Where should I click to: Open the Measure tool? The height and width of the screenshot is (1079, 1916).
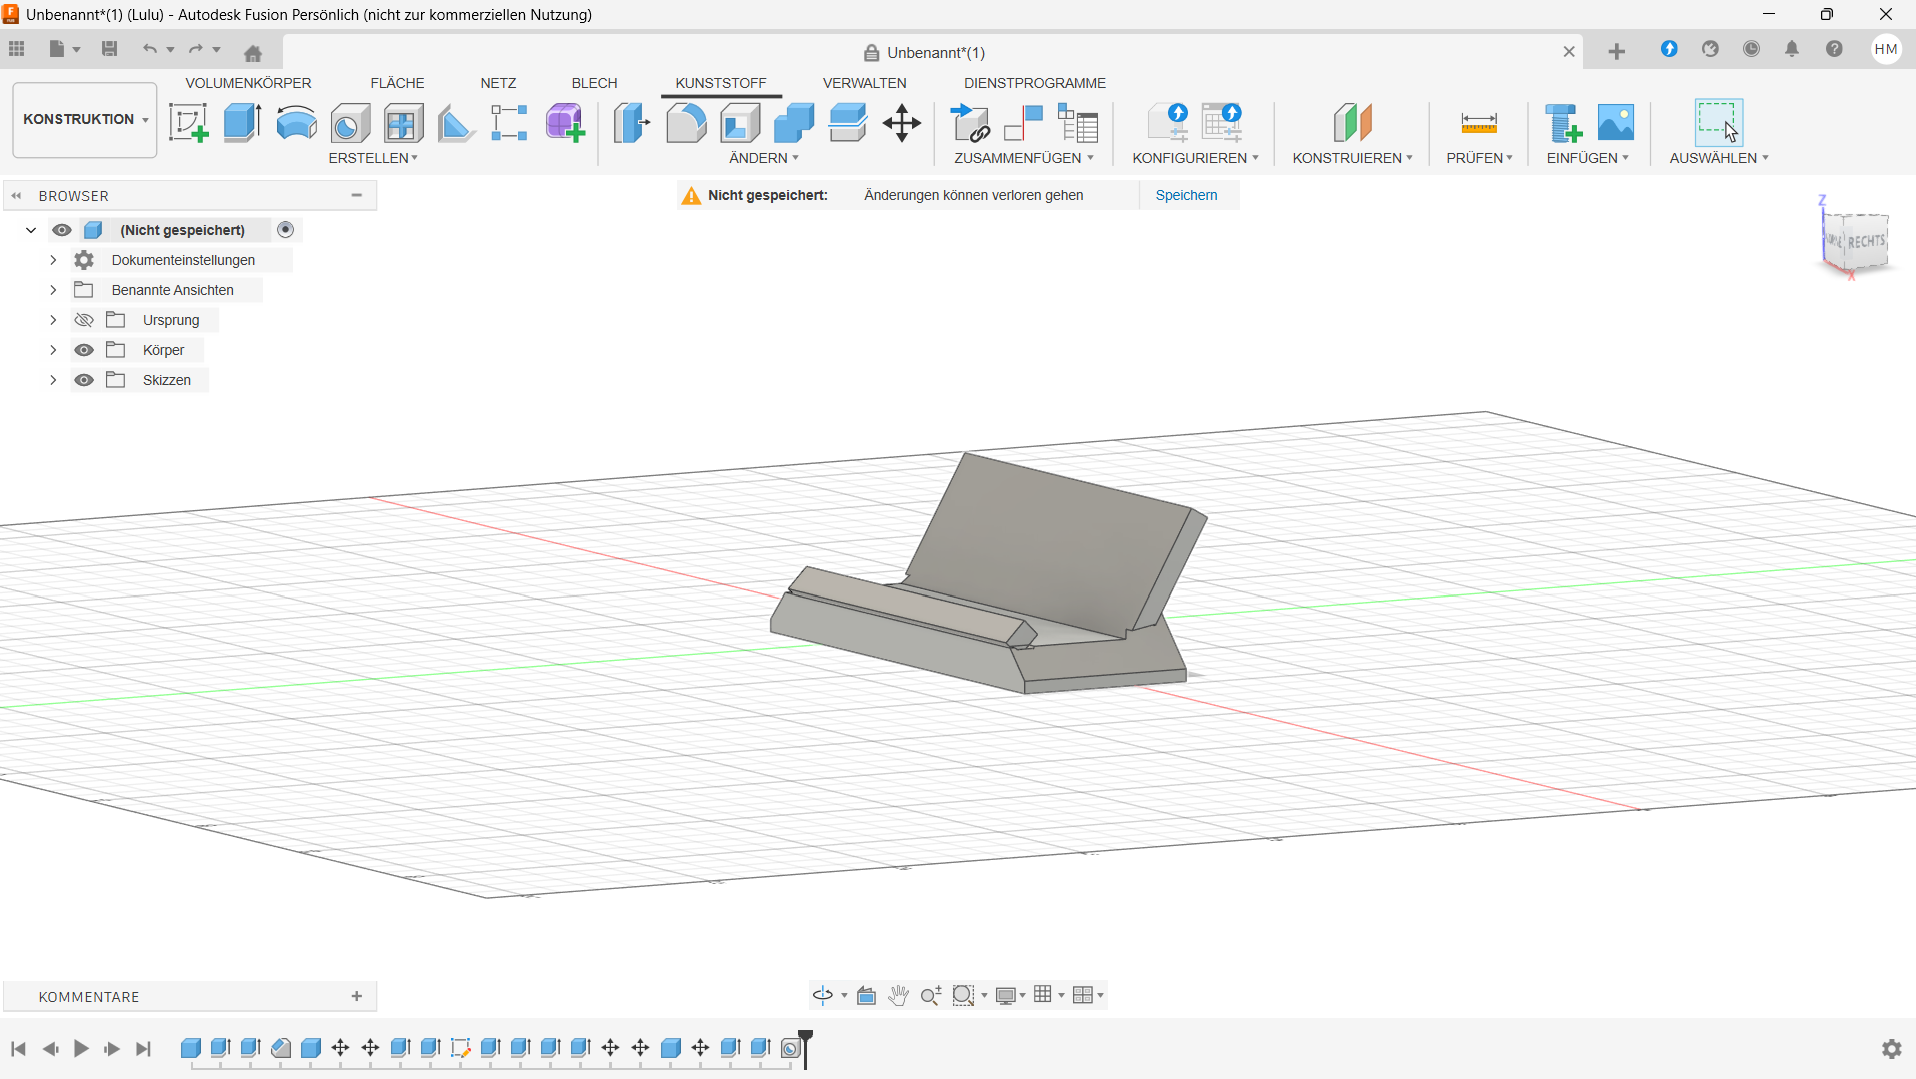(1478, 123)
